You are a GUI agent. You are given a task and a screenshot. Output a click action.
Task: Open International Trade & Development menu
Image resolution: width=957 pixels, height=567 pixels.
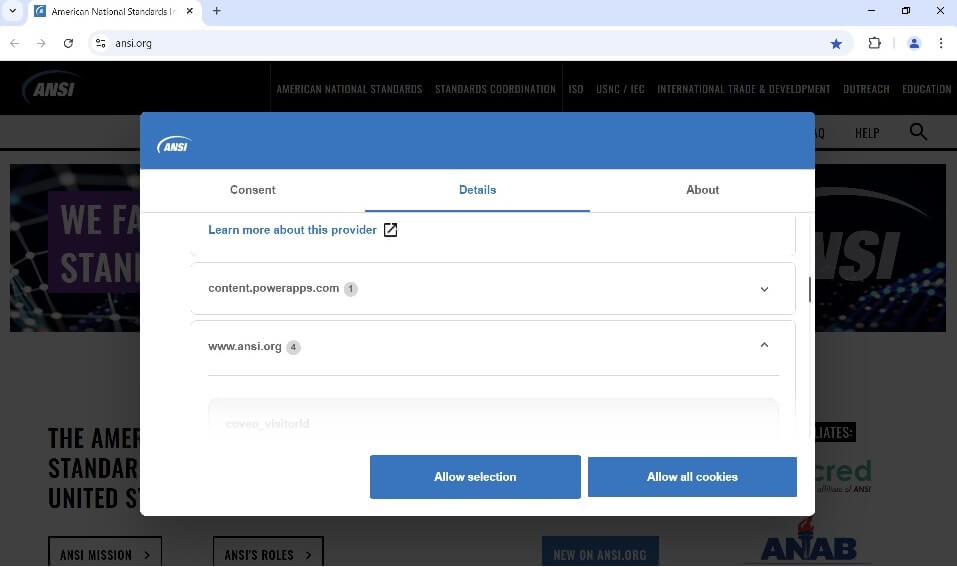pyautogui.click(x=743, y=89)
